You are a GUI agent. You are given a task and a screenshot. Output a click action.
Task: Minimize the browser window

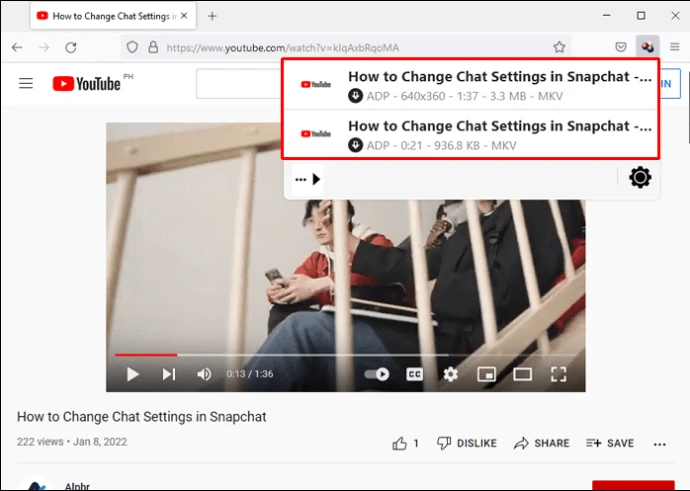[x=606, y=15]
